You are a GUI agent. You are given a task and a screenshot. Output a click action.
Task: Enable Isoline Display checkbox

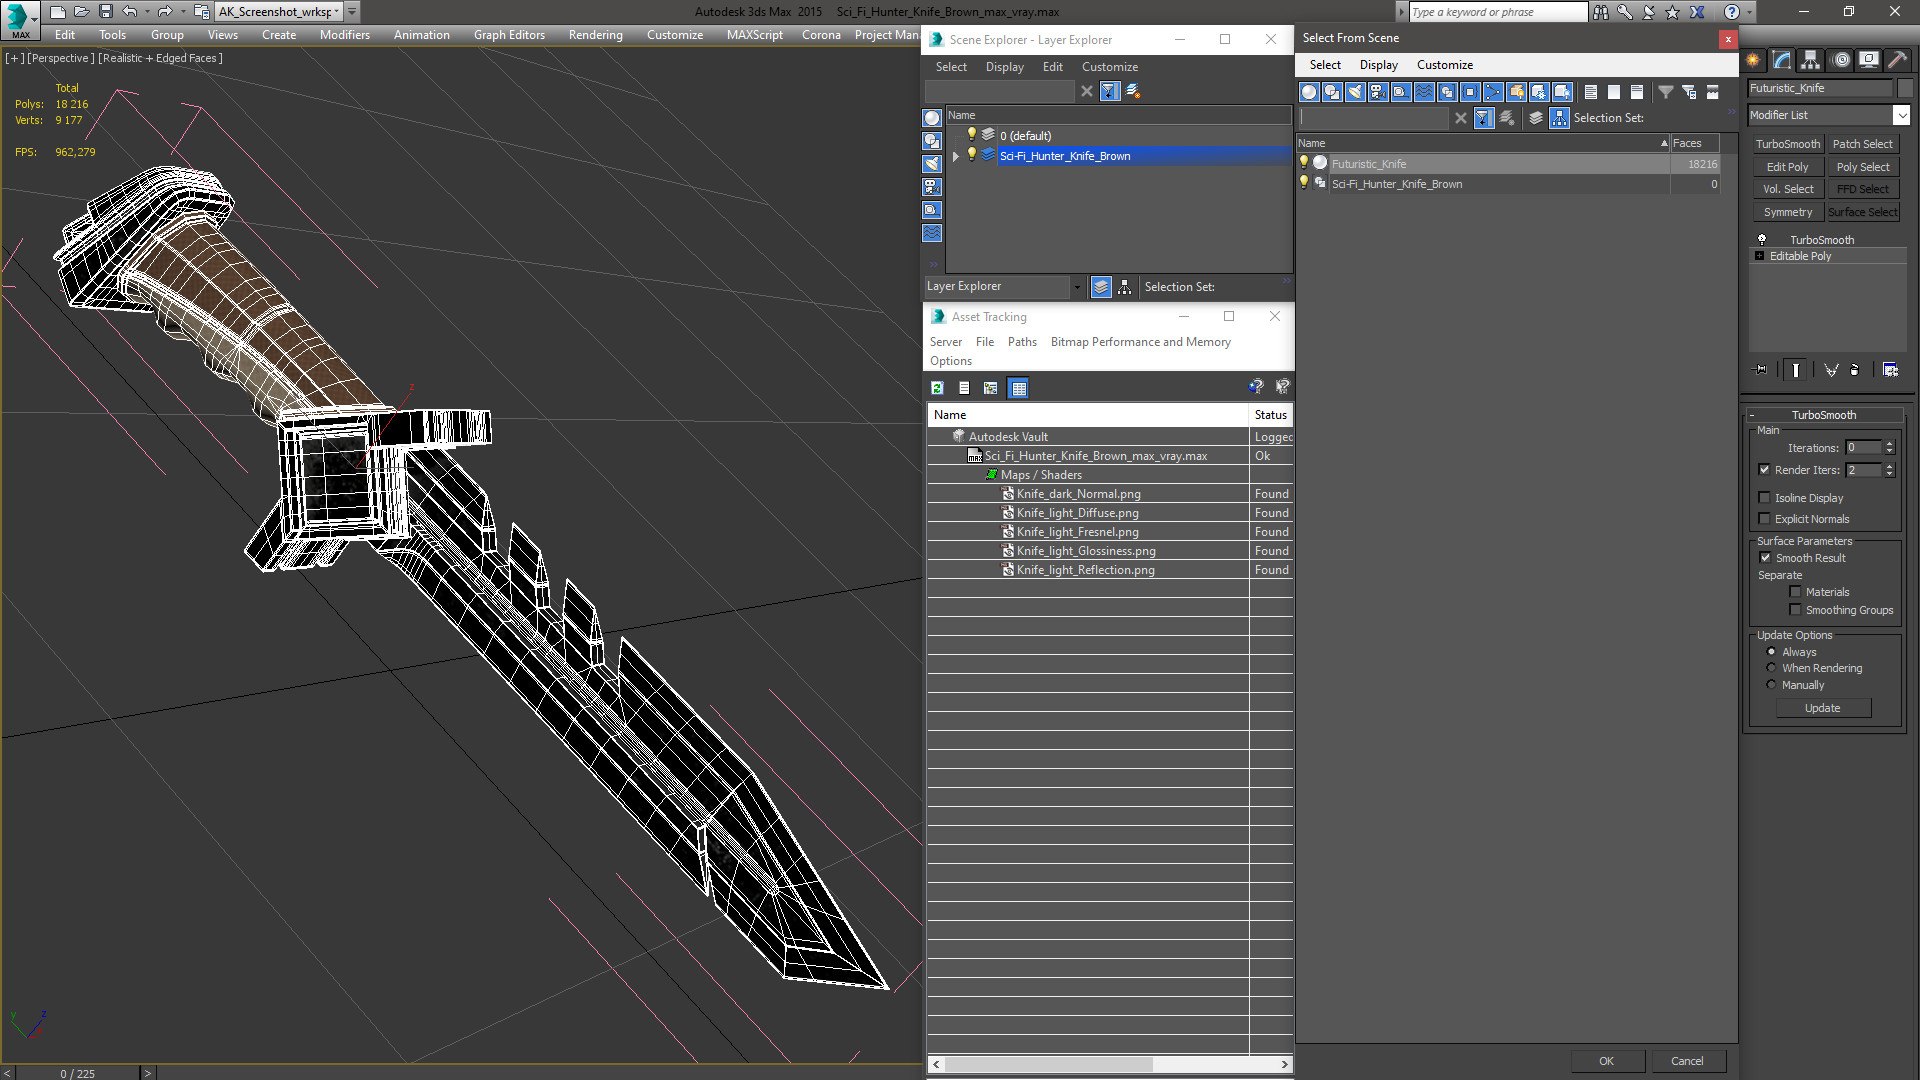pos(1764,498)
